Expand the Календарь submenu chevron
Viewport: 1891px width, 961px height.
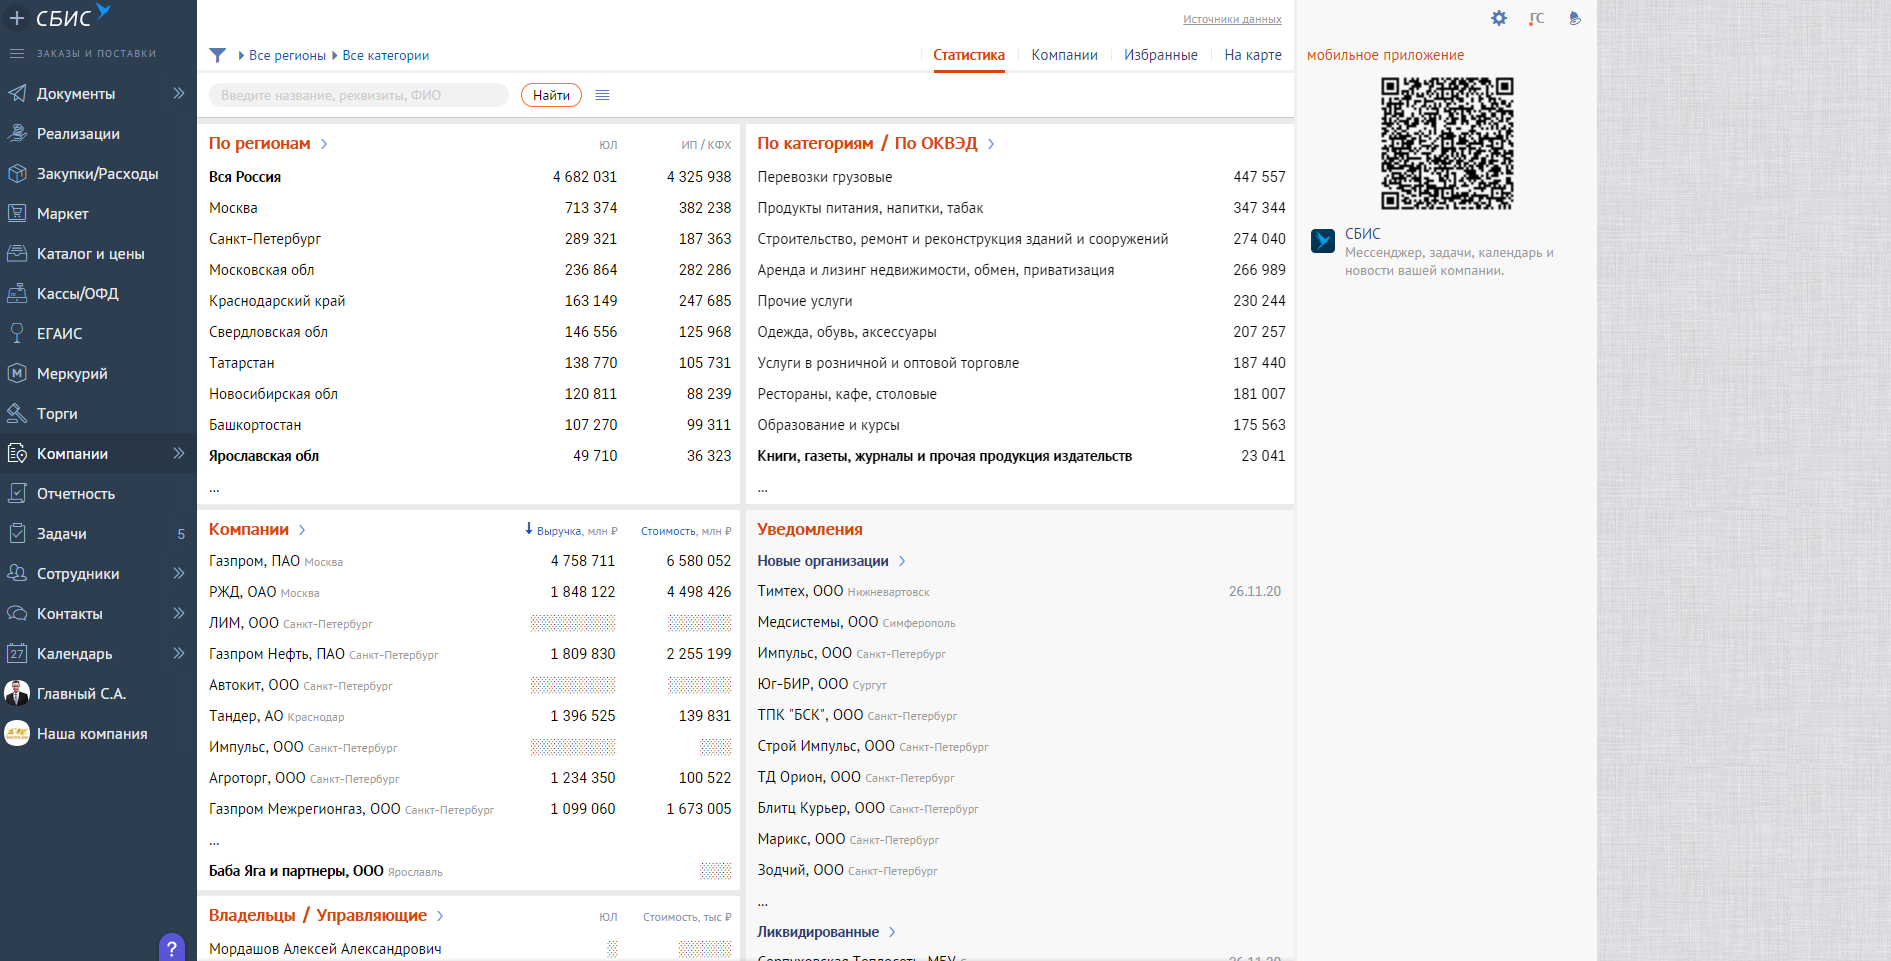coord(179,653)
